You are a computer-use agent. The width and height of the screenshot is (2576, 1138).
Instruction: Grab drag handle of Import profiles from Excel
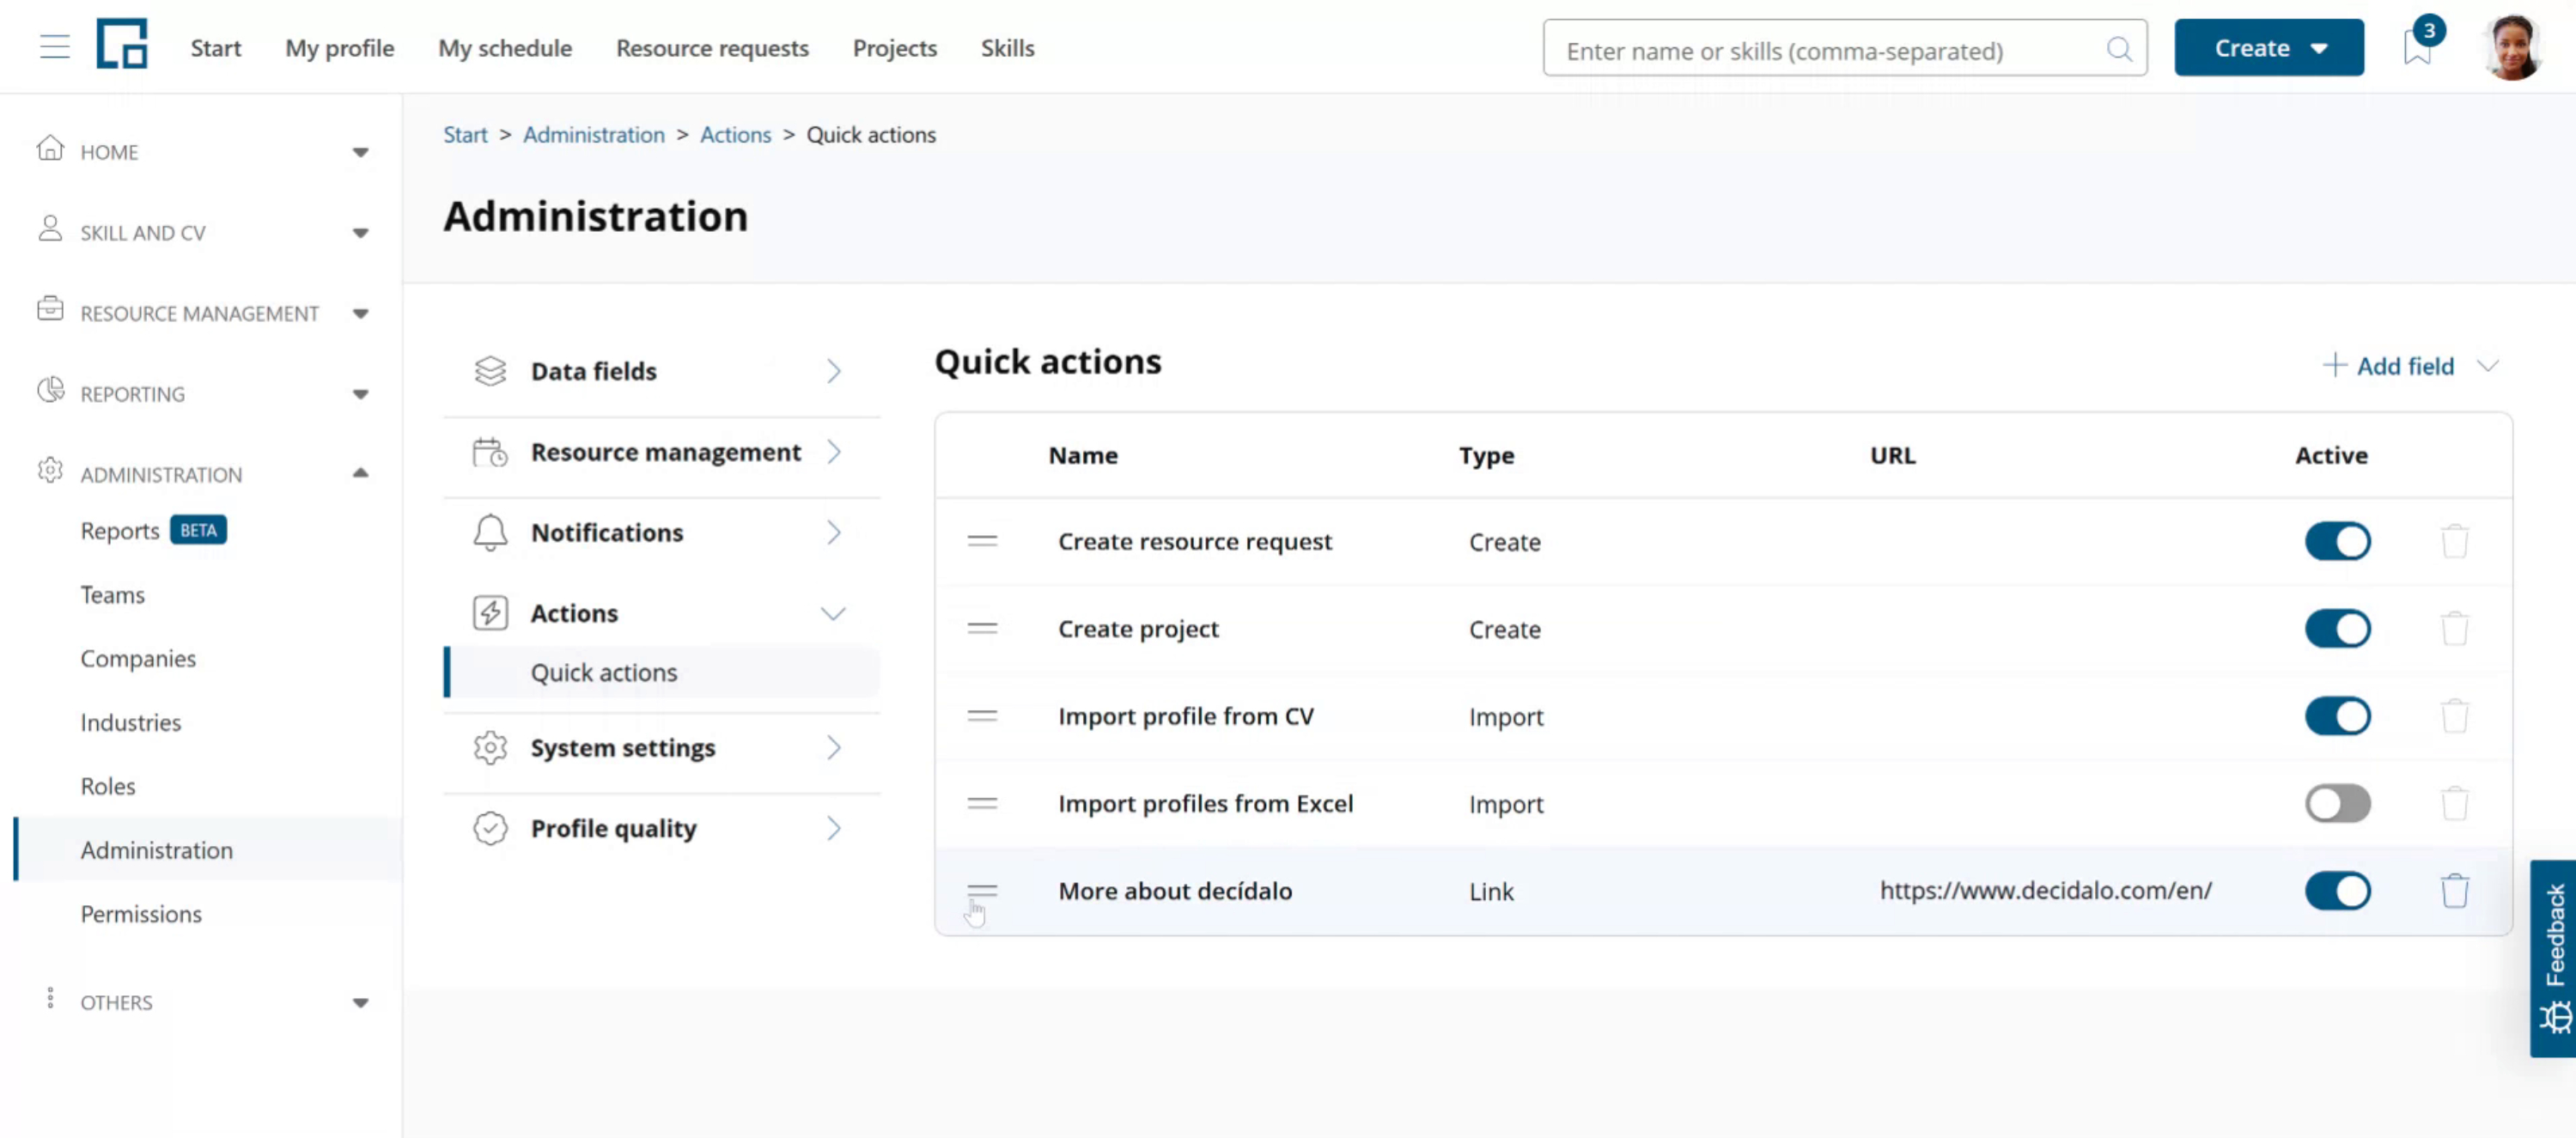coord(982,803)
